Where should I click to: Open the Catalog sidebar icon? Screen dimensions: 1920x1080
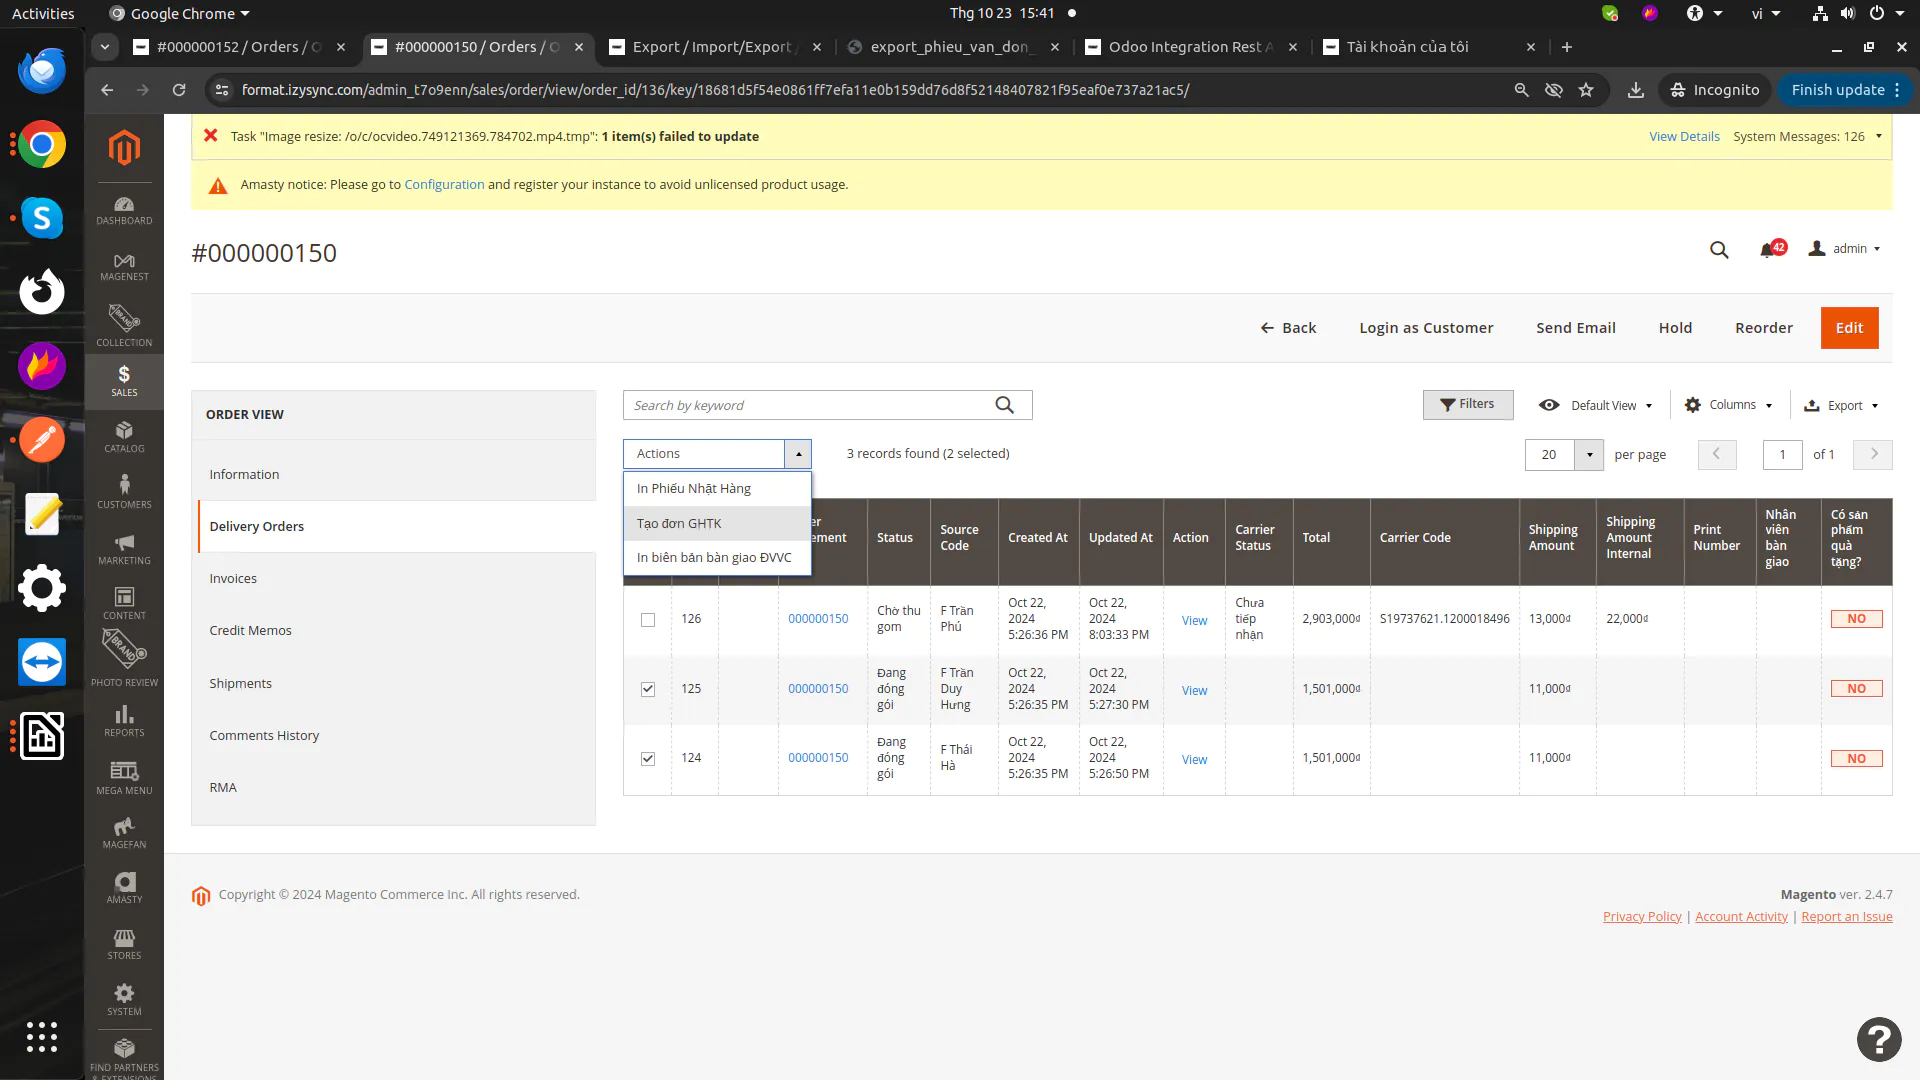124,436
